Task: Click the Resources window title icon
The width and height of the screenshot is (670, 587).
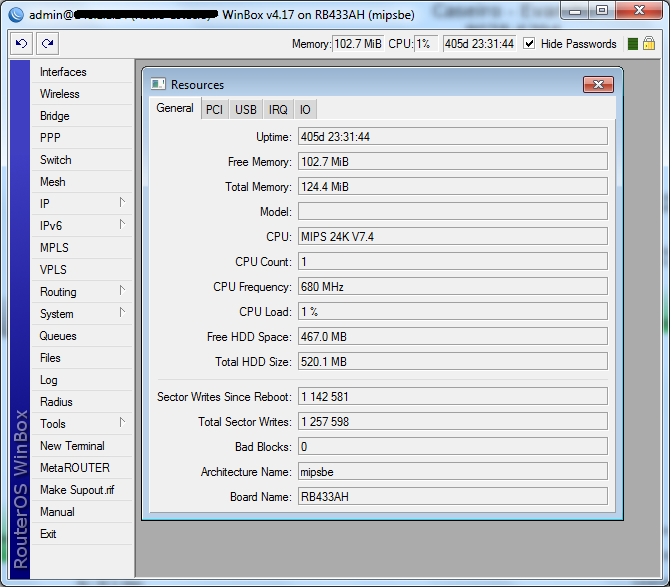Action: tap(158, 84)
